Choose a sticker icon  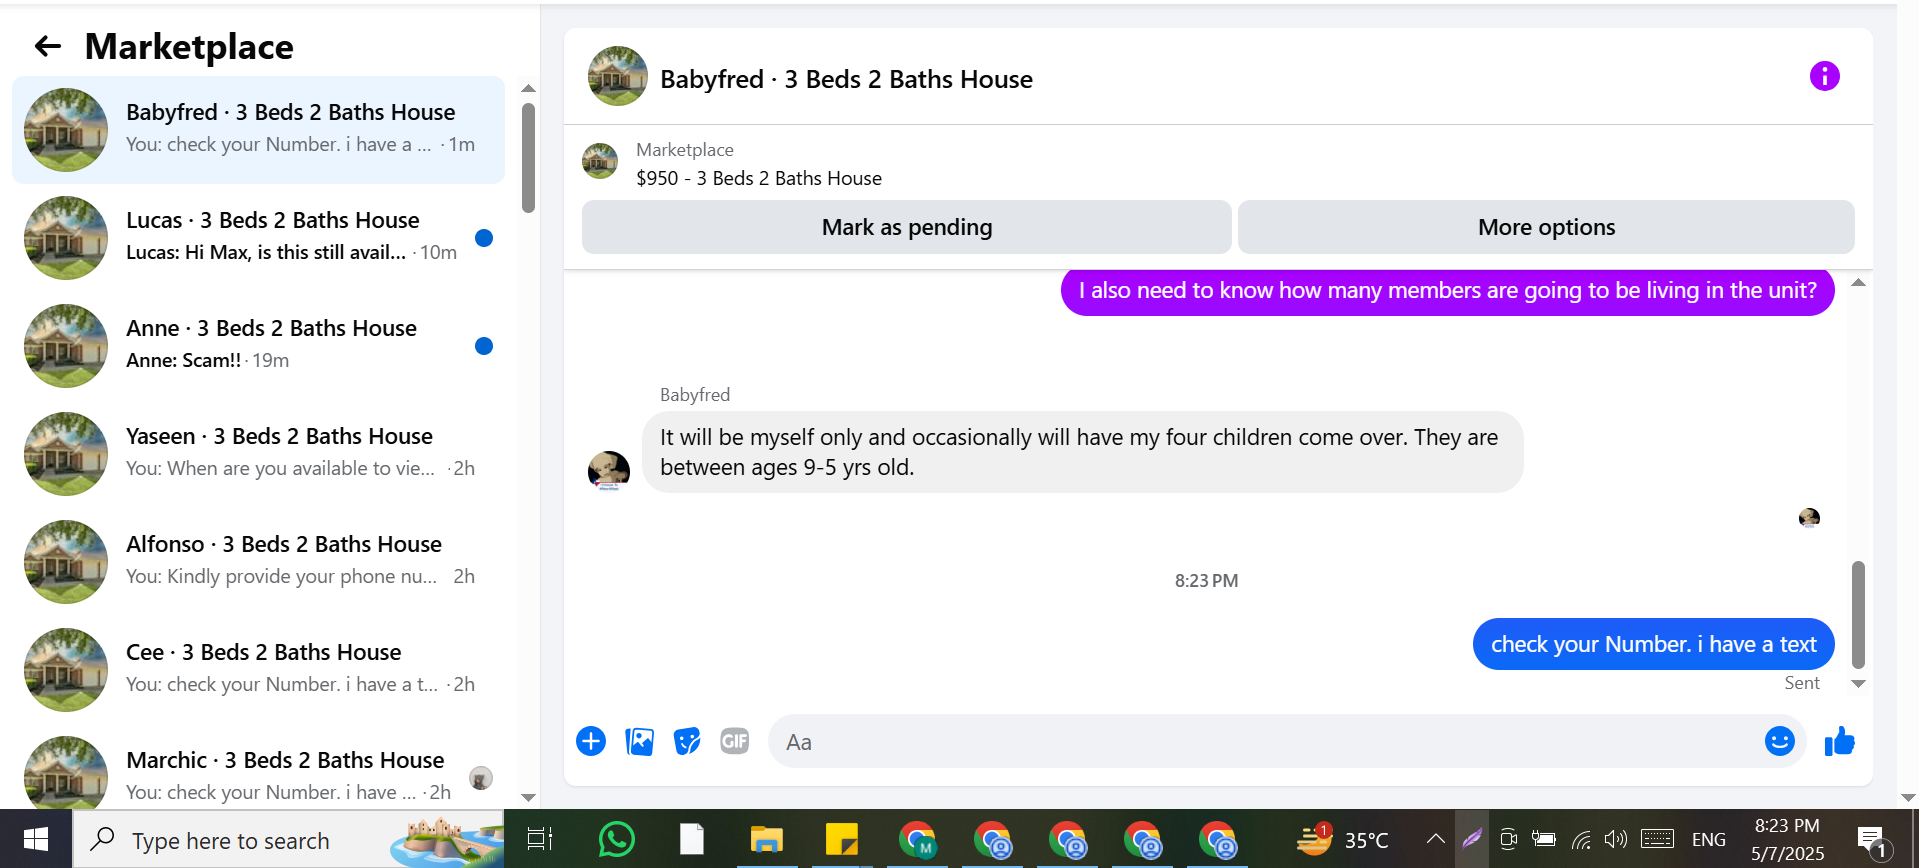[687, 741]
